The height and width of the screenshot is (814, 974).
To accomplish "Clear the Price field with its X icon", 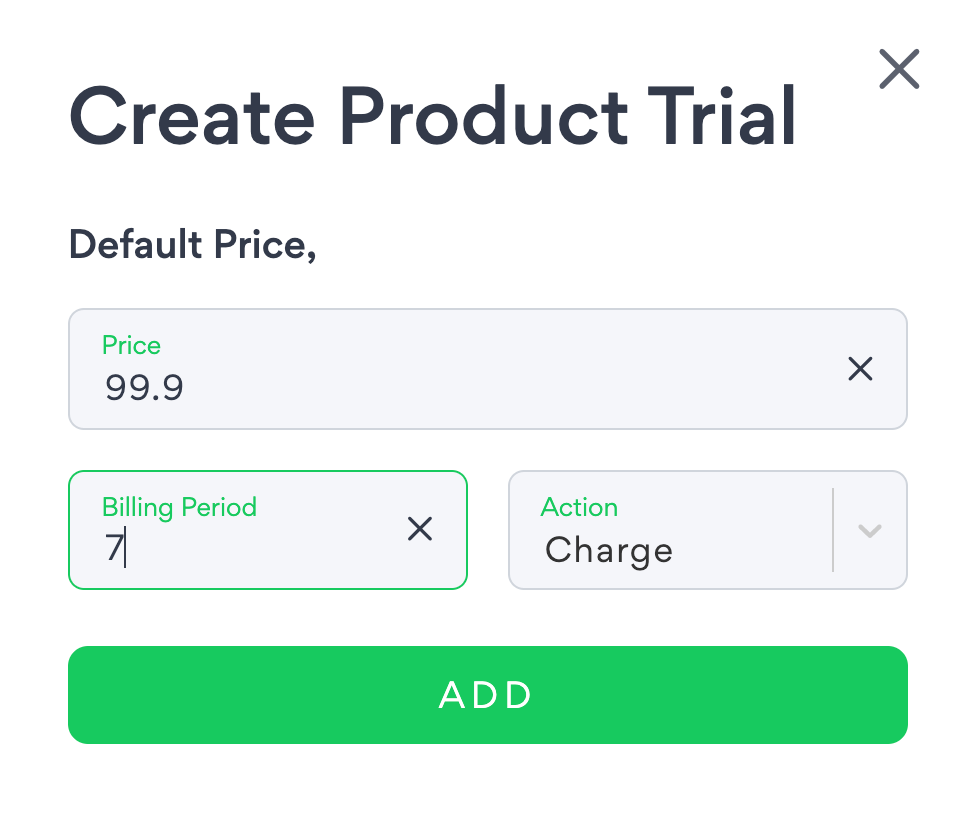I will click(860, 369).
